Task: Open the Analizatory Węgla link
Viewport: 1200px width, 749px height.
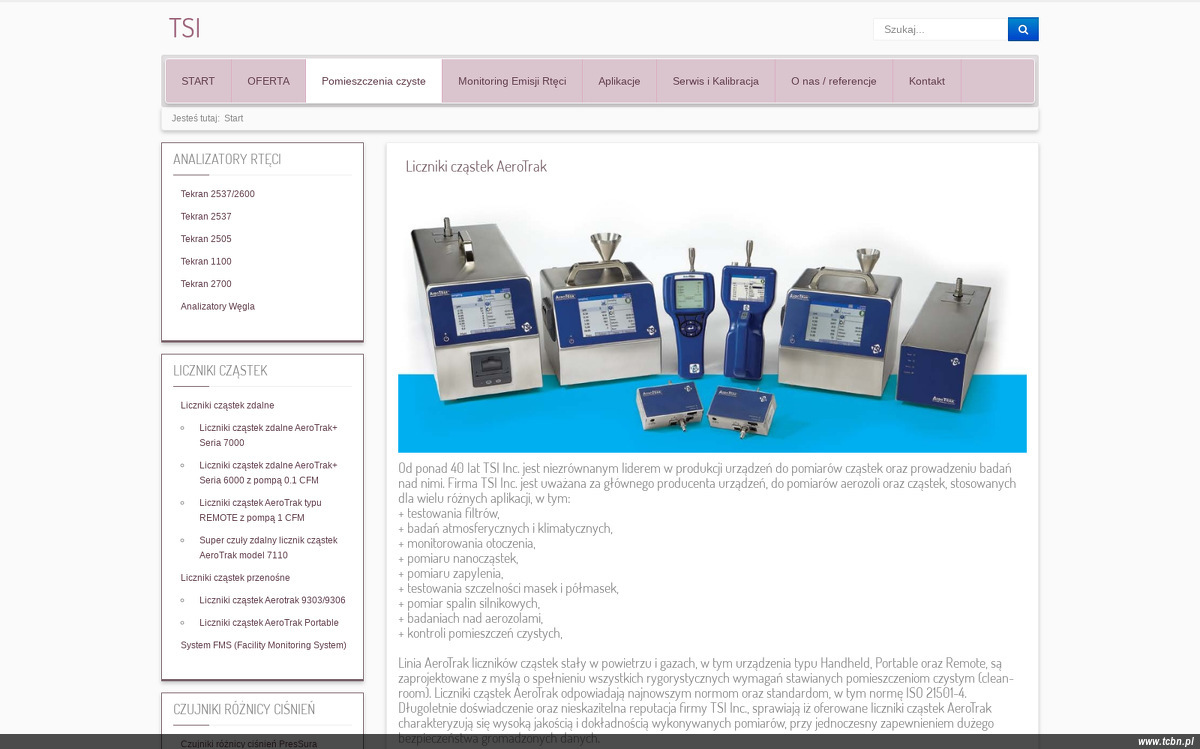Action: click(218, 306)
